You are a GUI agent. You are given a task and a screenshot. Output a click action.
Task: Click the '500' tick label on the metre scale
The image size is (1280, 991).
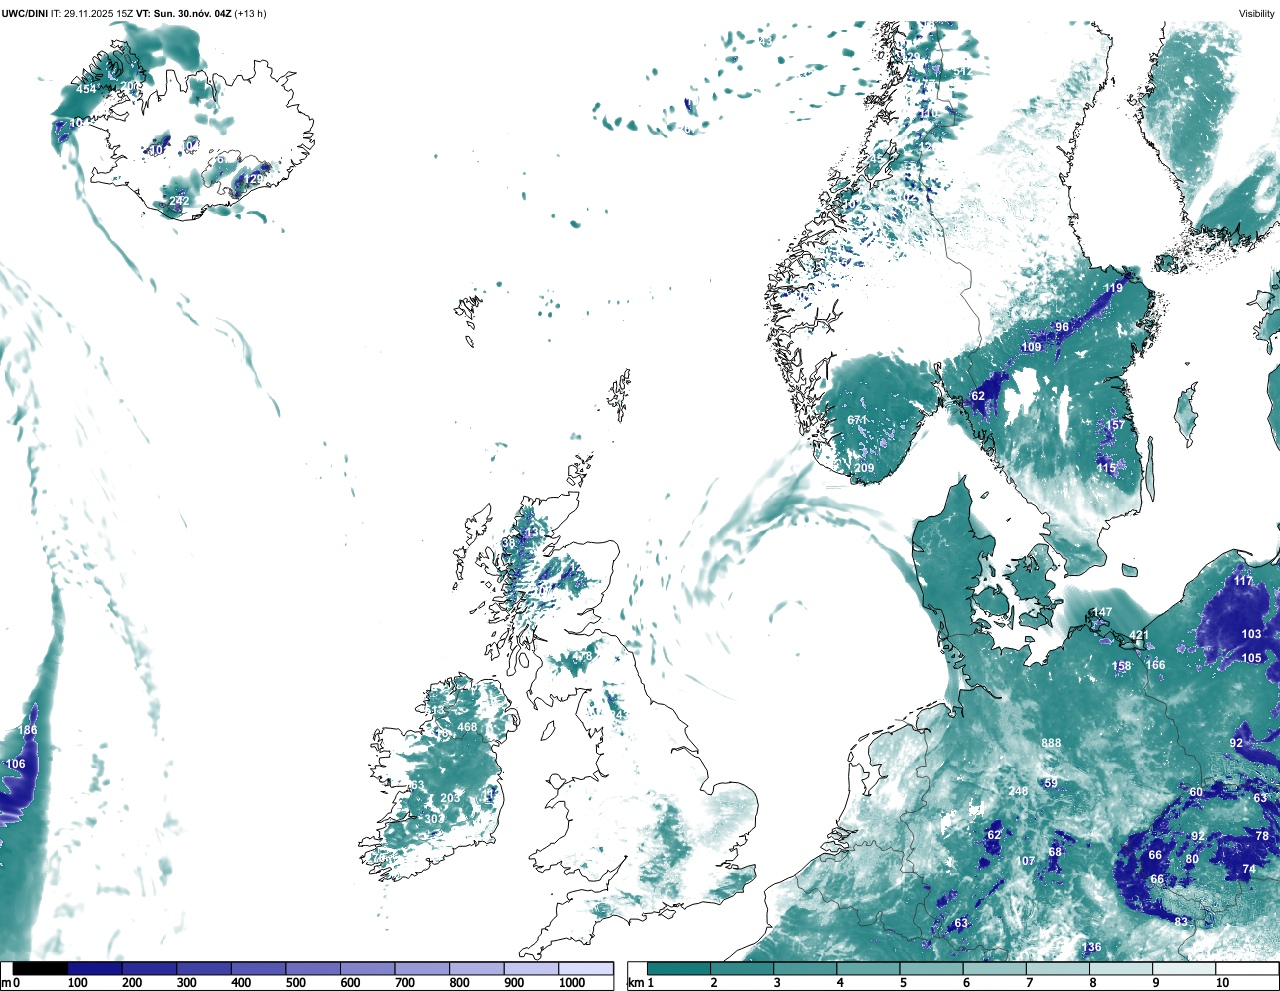tap(296, 983)
